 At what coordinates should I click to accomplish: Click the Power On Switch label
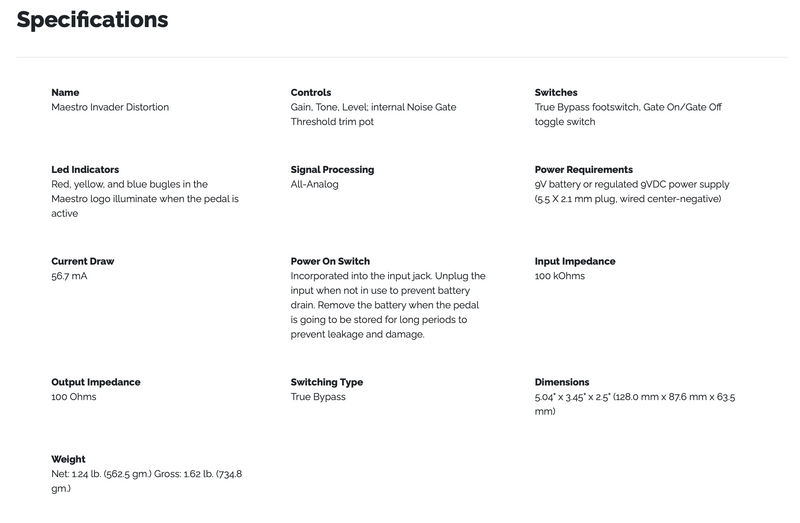[330, 262]
